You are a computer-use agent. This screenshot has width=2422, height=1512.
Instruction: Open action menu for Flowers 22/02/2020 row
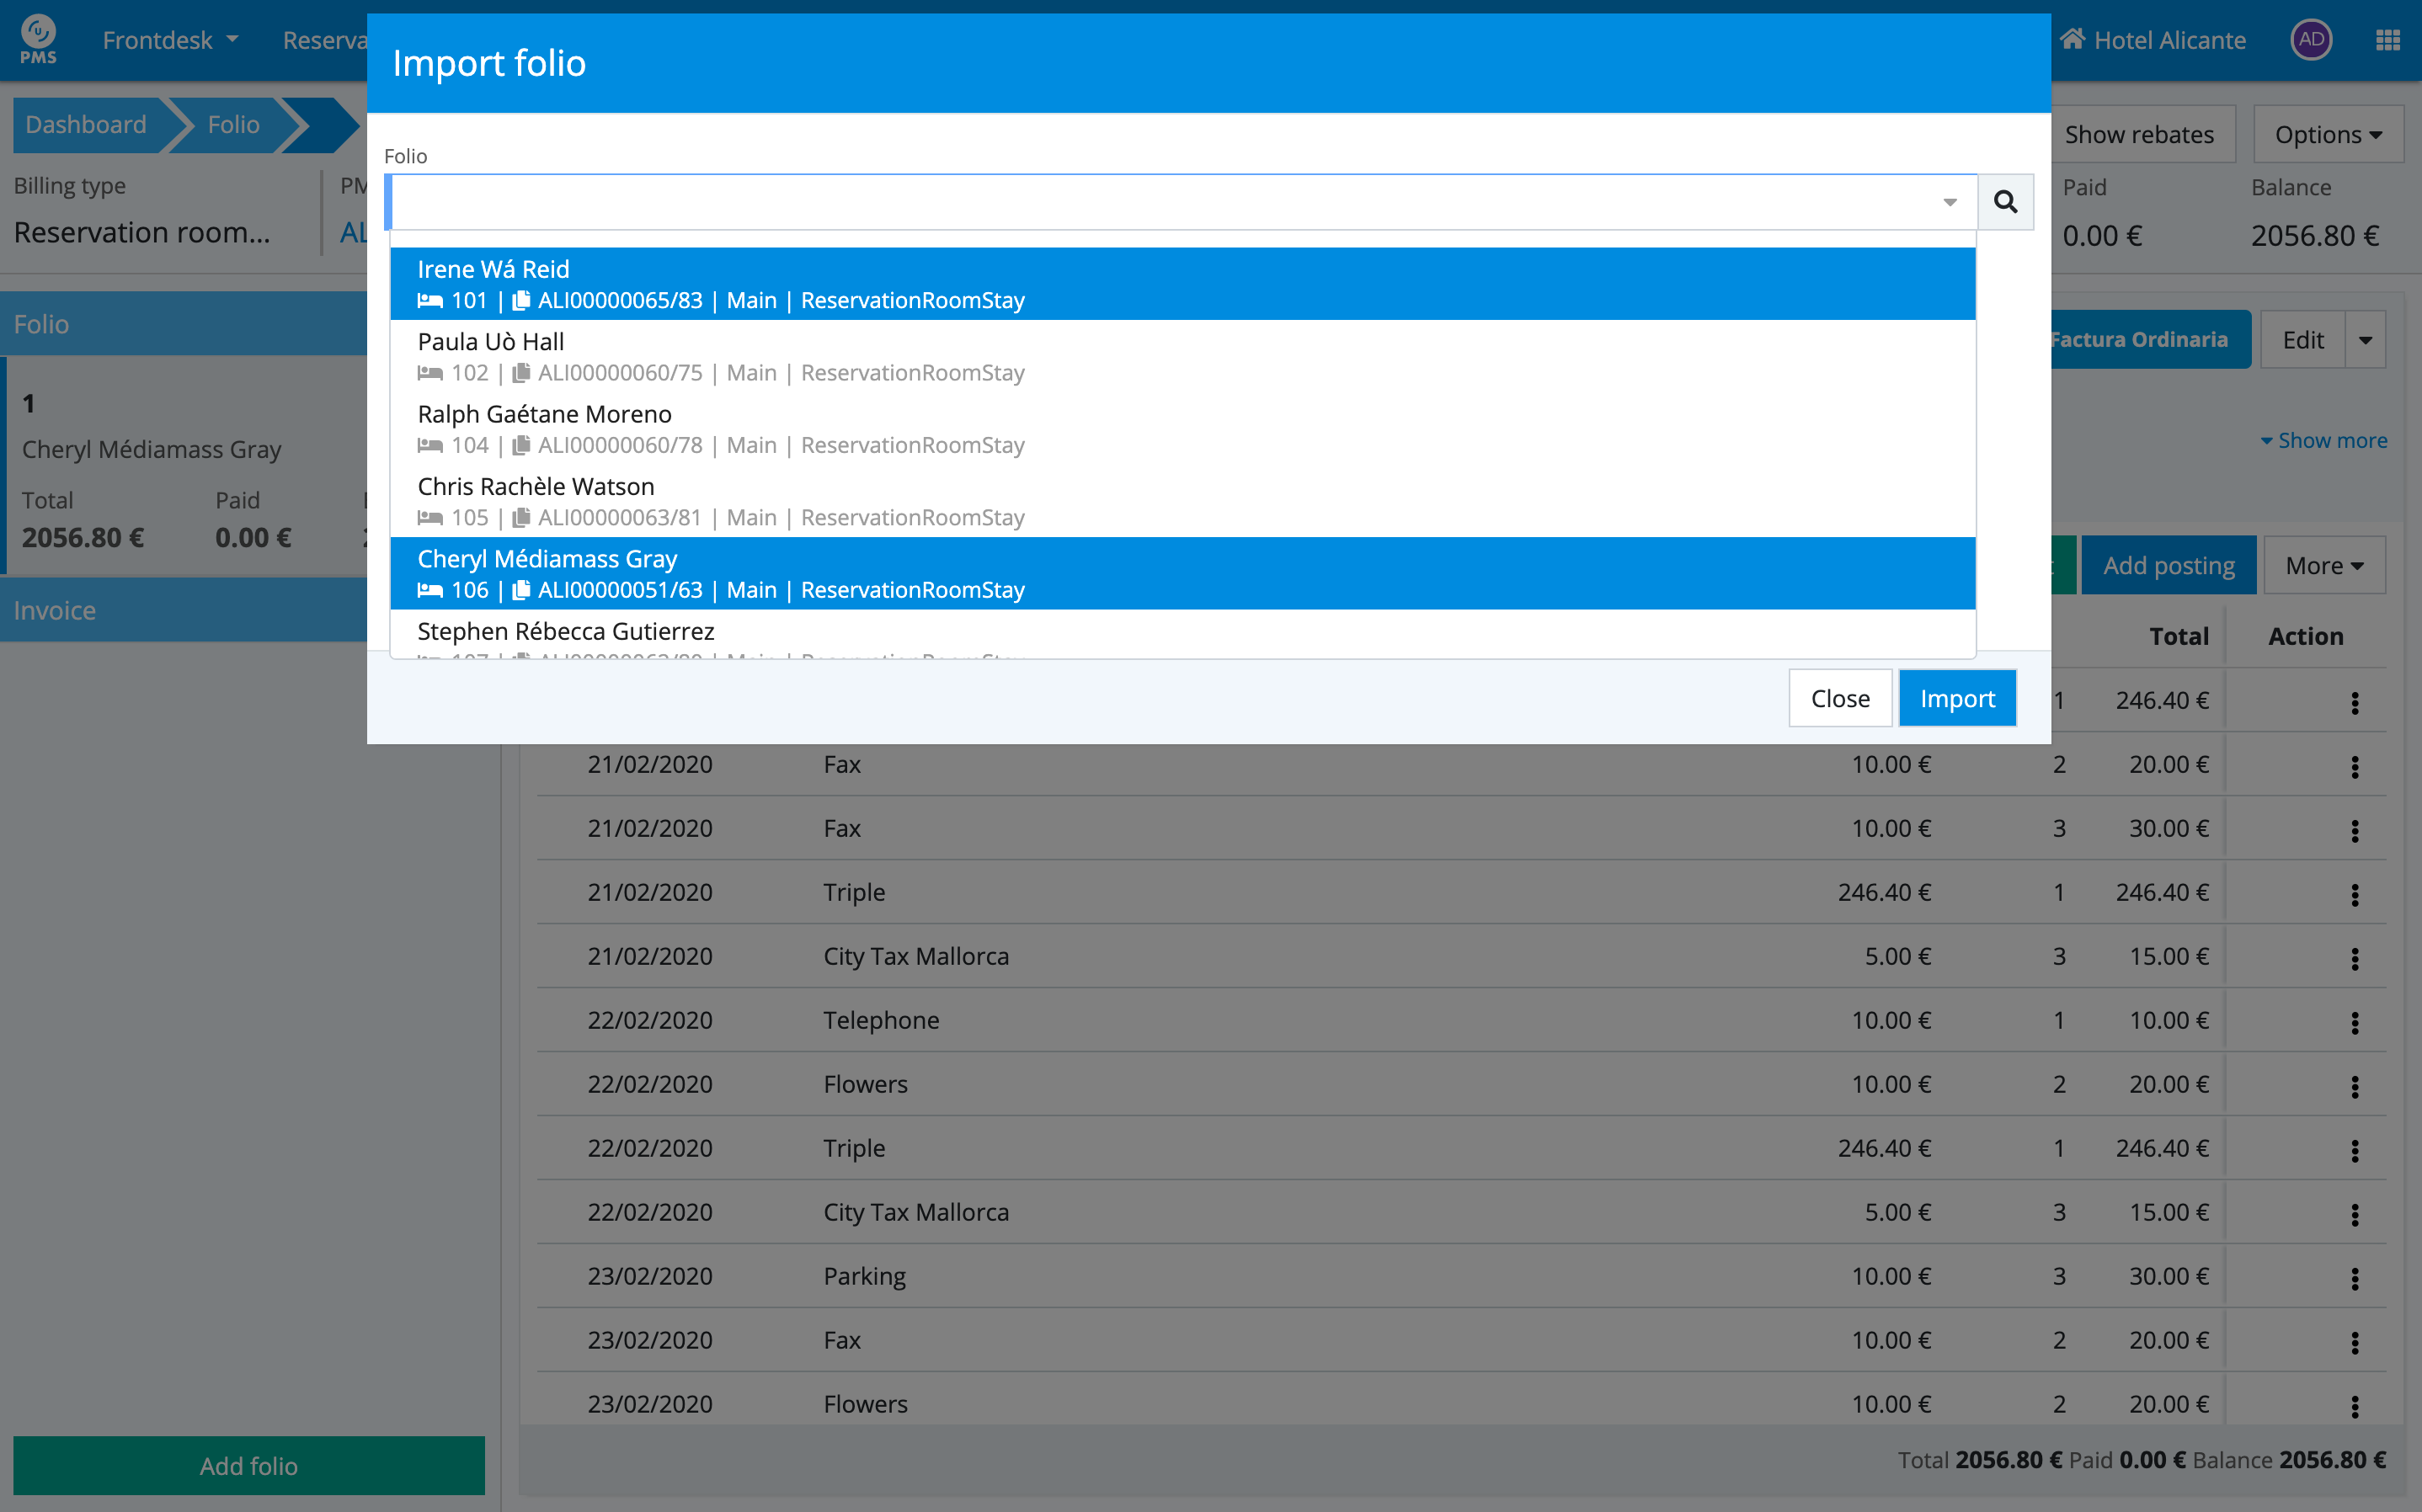coord(2354,1086)
